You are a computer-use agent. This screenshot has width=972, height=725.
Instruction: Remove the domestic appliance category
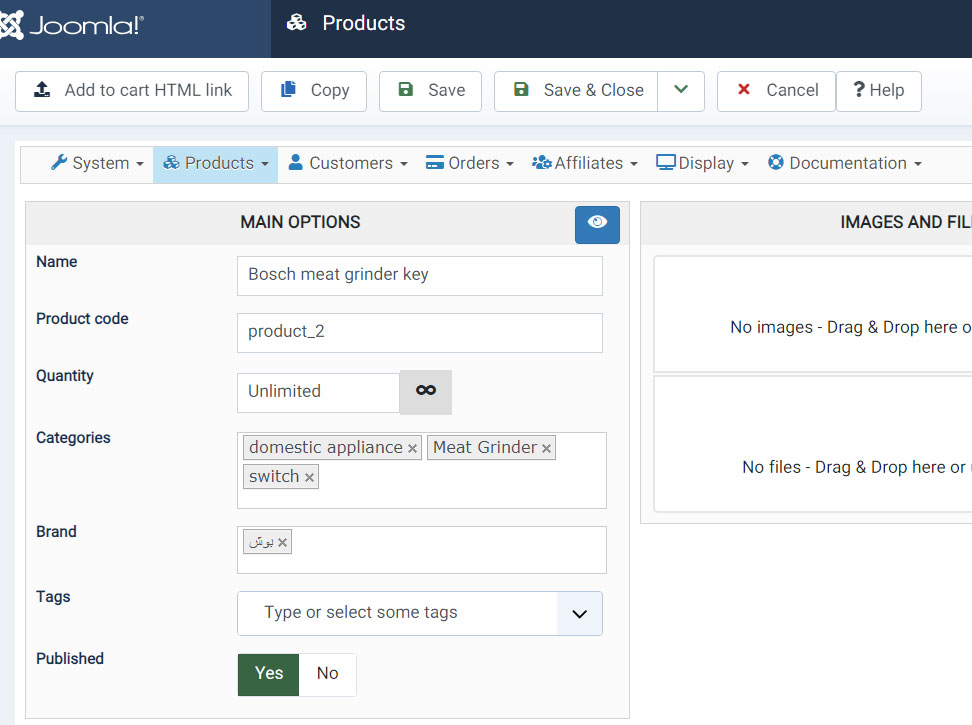coord(412,449)
